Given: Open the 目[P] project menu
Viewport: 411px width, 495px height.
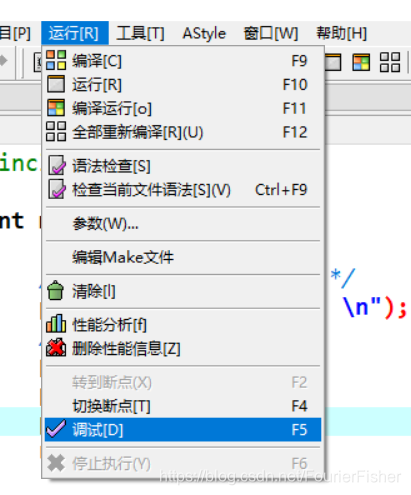Looking at the screenshot, I should click(x=15, y=33).
